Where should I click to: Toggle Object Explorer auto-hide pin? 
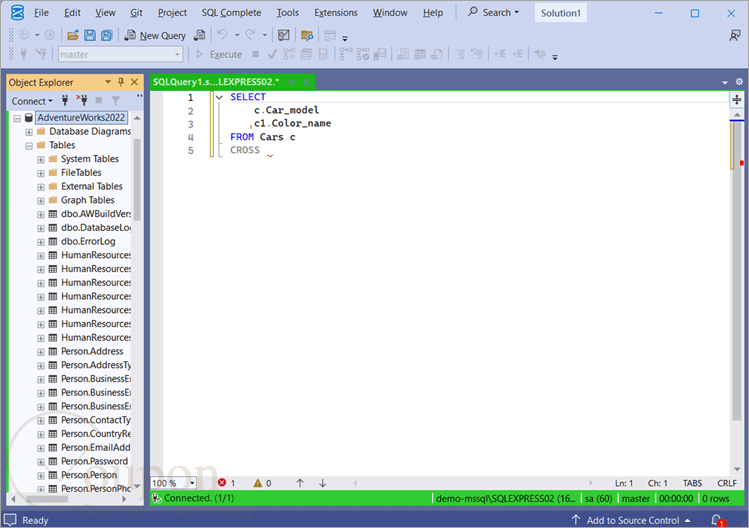point(121,82)
